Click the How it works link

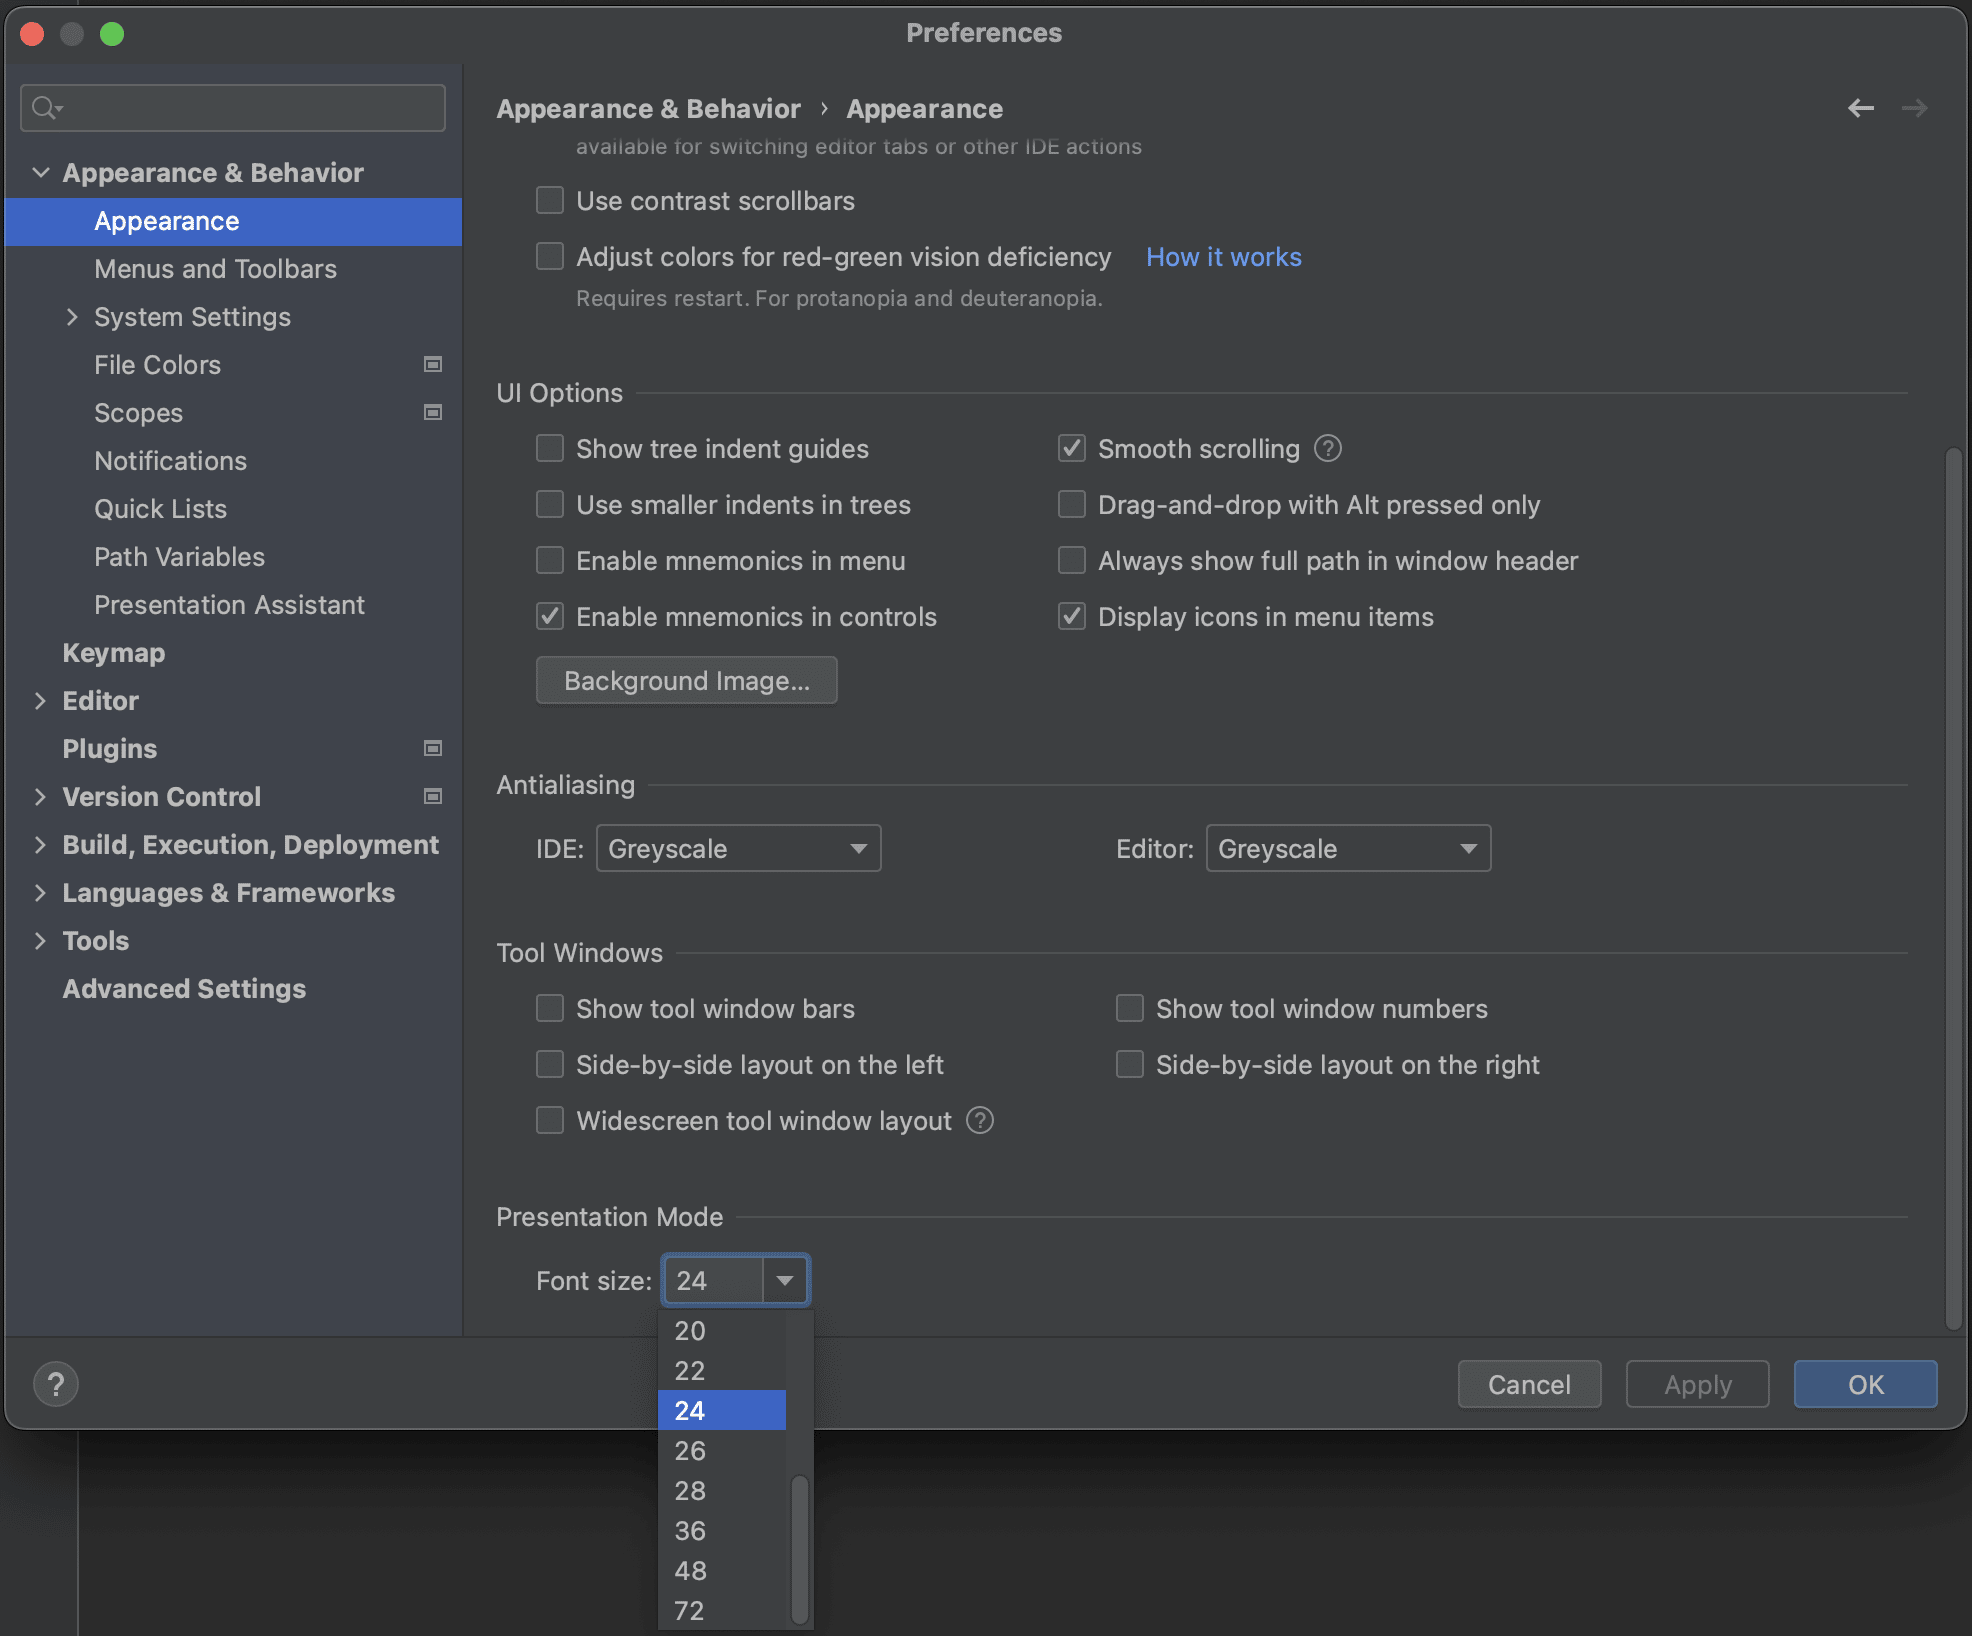[x=1223, y=257]
